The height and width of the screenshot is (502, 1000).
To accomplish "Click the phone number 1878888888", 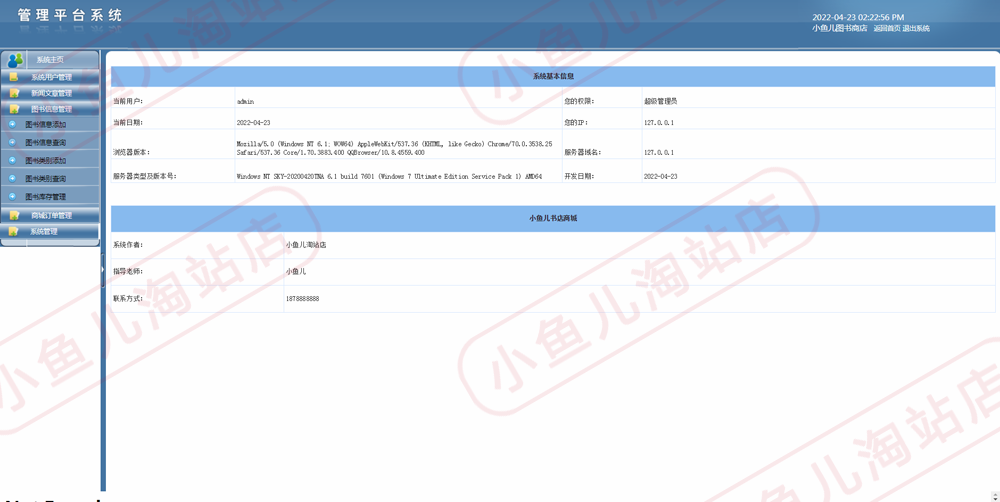I will [303, 299].
